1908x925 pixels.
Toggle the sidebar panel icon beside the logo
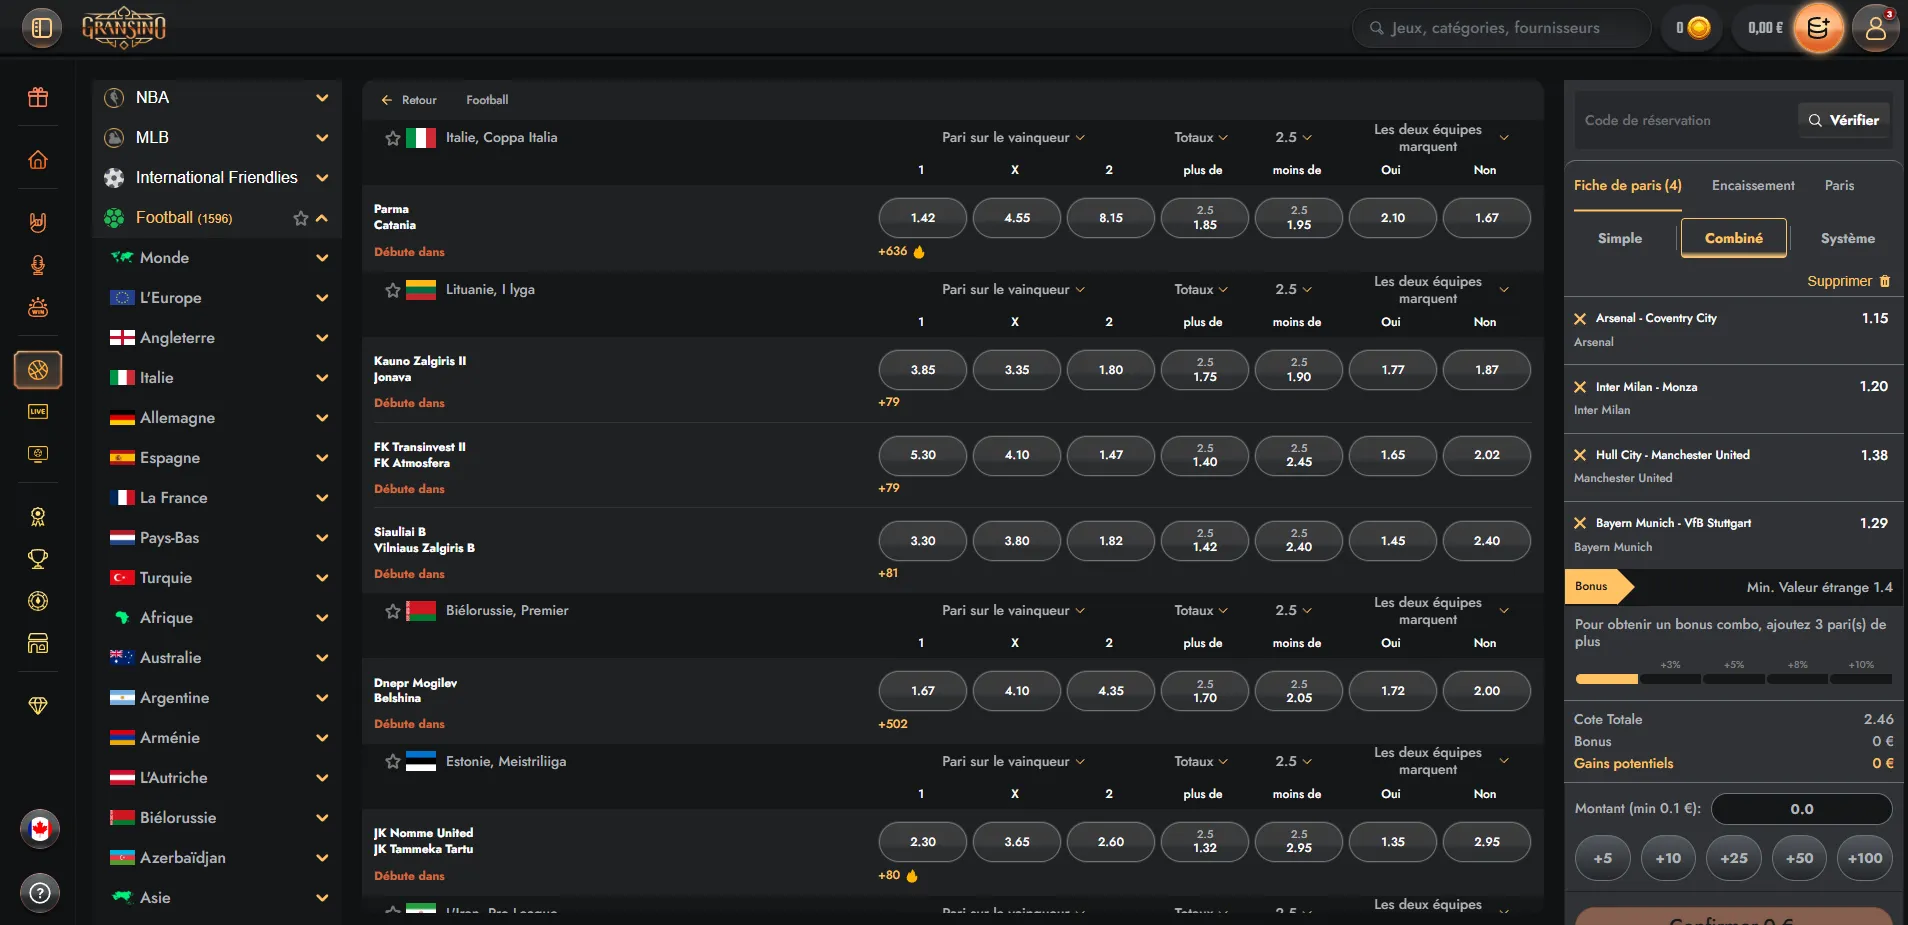[x=42, y=28]
